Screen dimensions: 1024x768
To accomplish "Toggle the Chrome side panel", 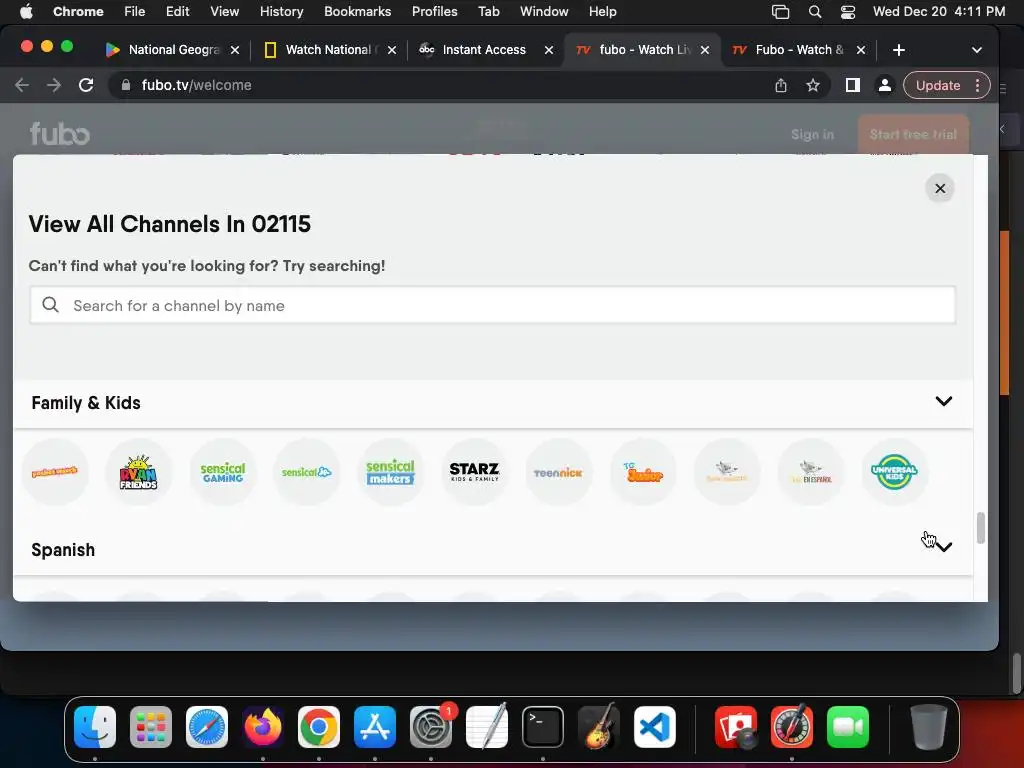I will click(852, 85).
